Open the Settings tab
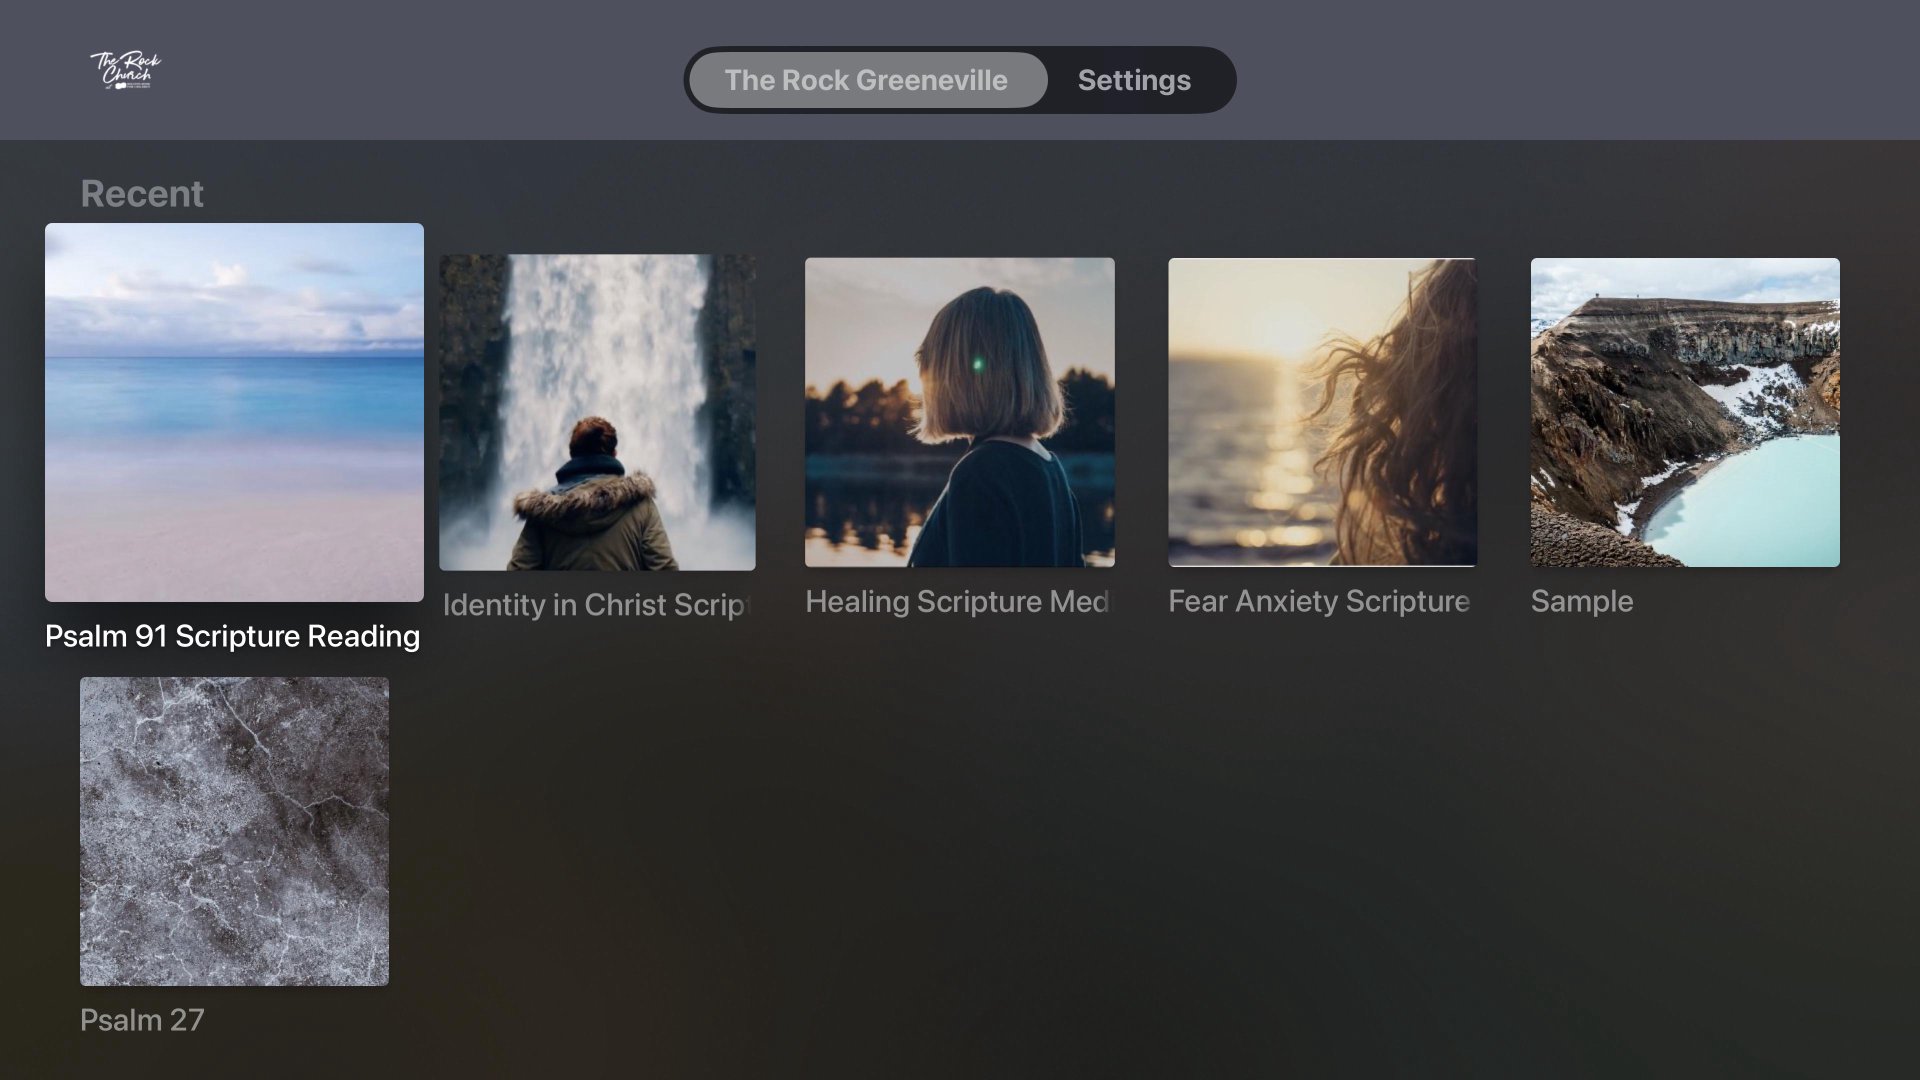Image resolution: width=1920 pixels, height=1080 pixels. [x=1134, y=80]
